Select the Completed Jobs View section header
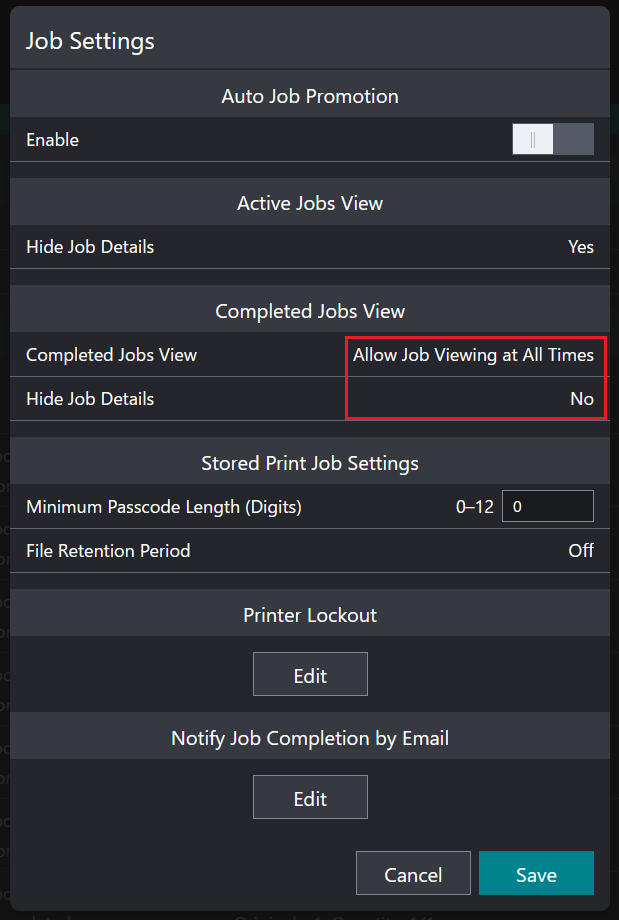The height and width of the screenshot is (920, 619). [x=310, y=311]
